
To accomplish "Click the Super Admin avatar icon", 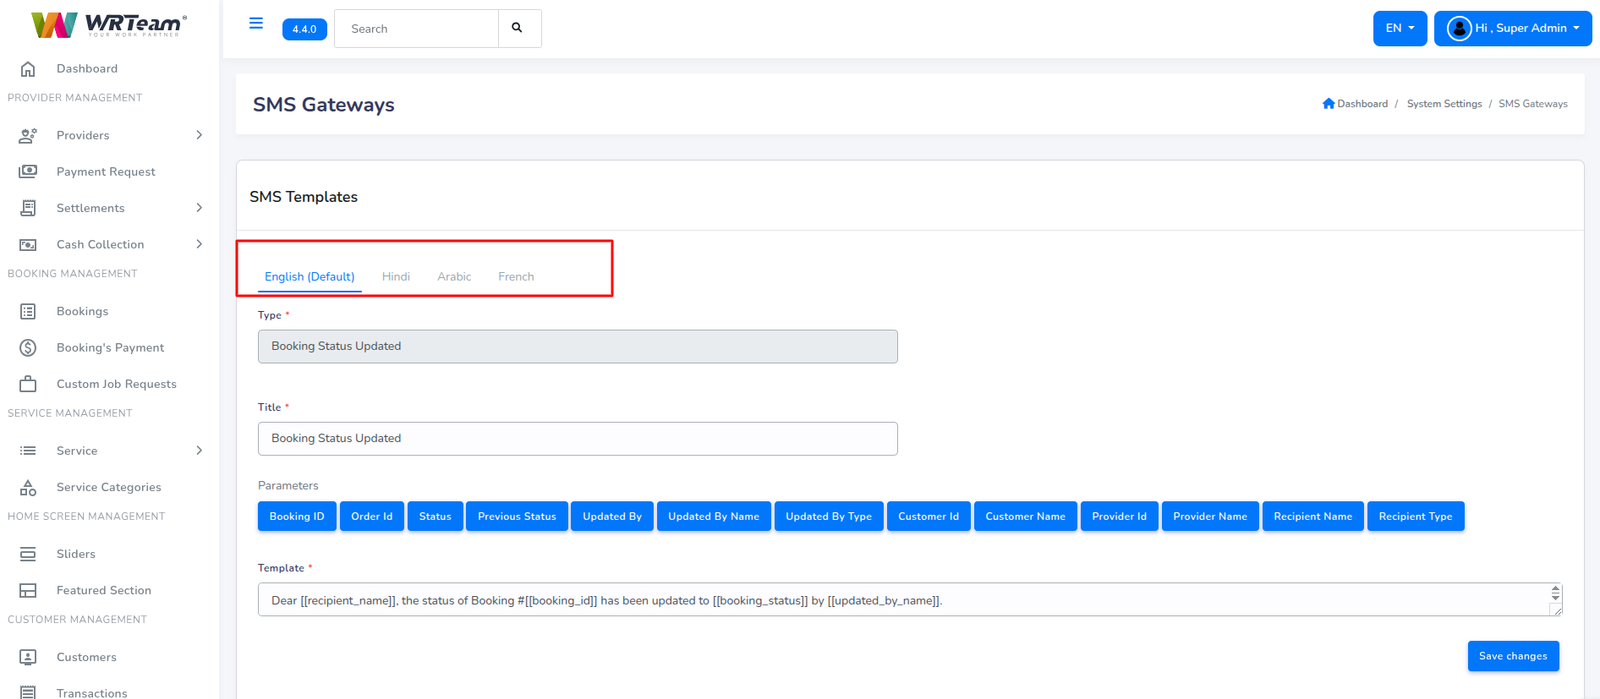I will (1459, 28).
